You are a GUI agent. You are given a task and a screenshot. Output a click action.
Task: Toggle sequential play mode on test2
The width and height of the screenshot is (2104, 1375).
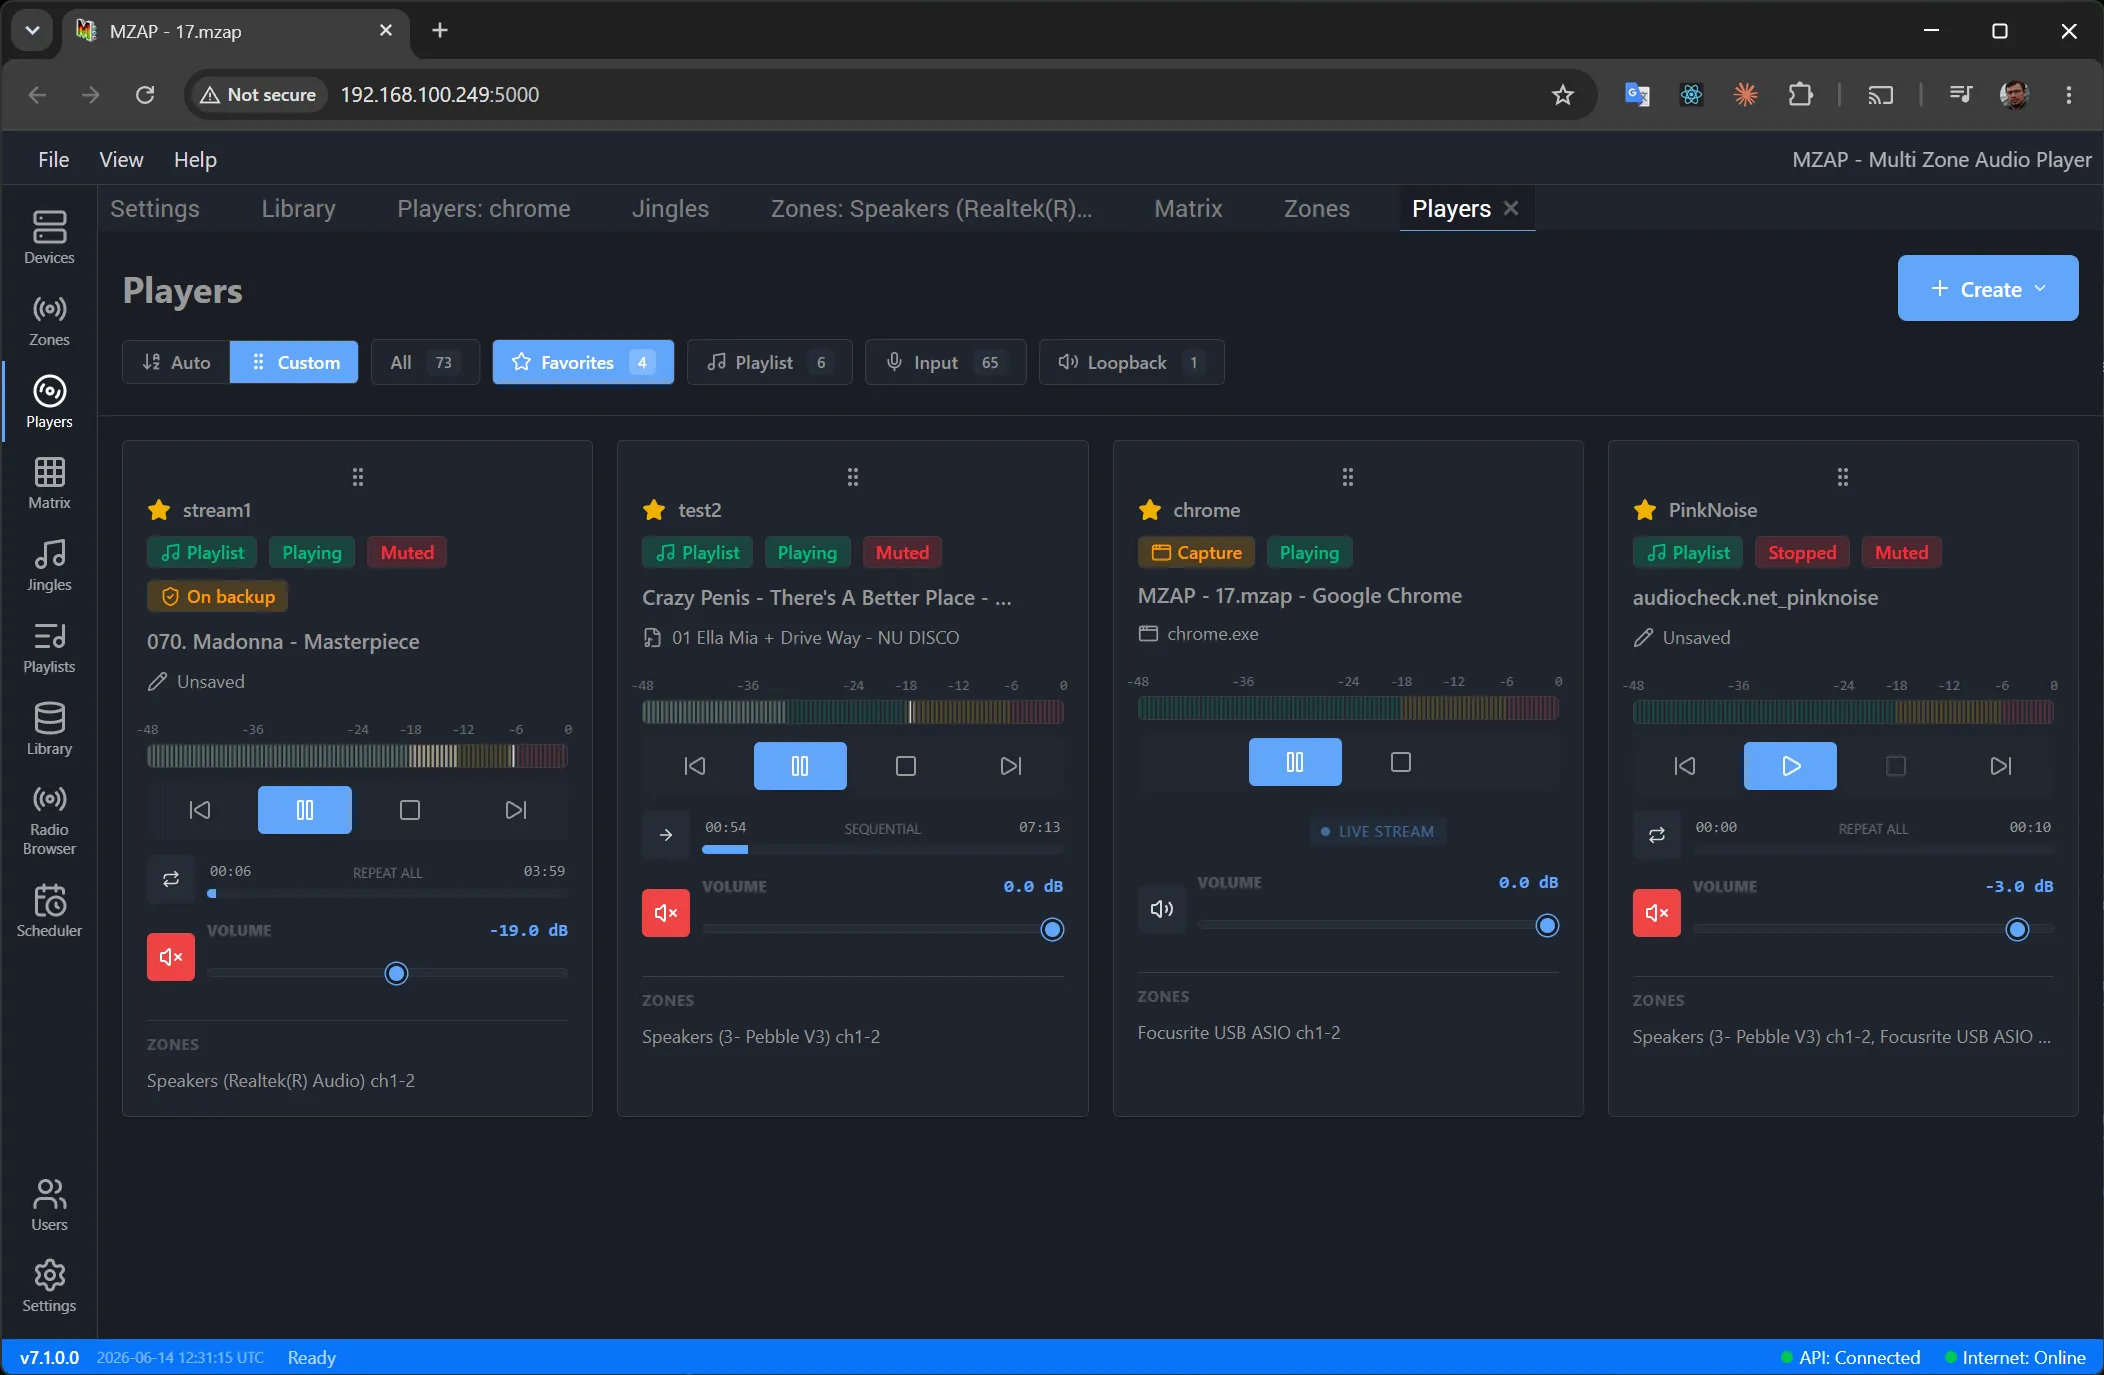[666, 835]
